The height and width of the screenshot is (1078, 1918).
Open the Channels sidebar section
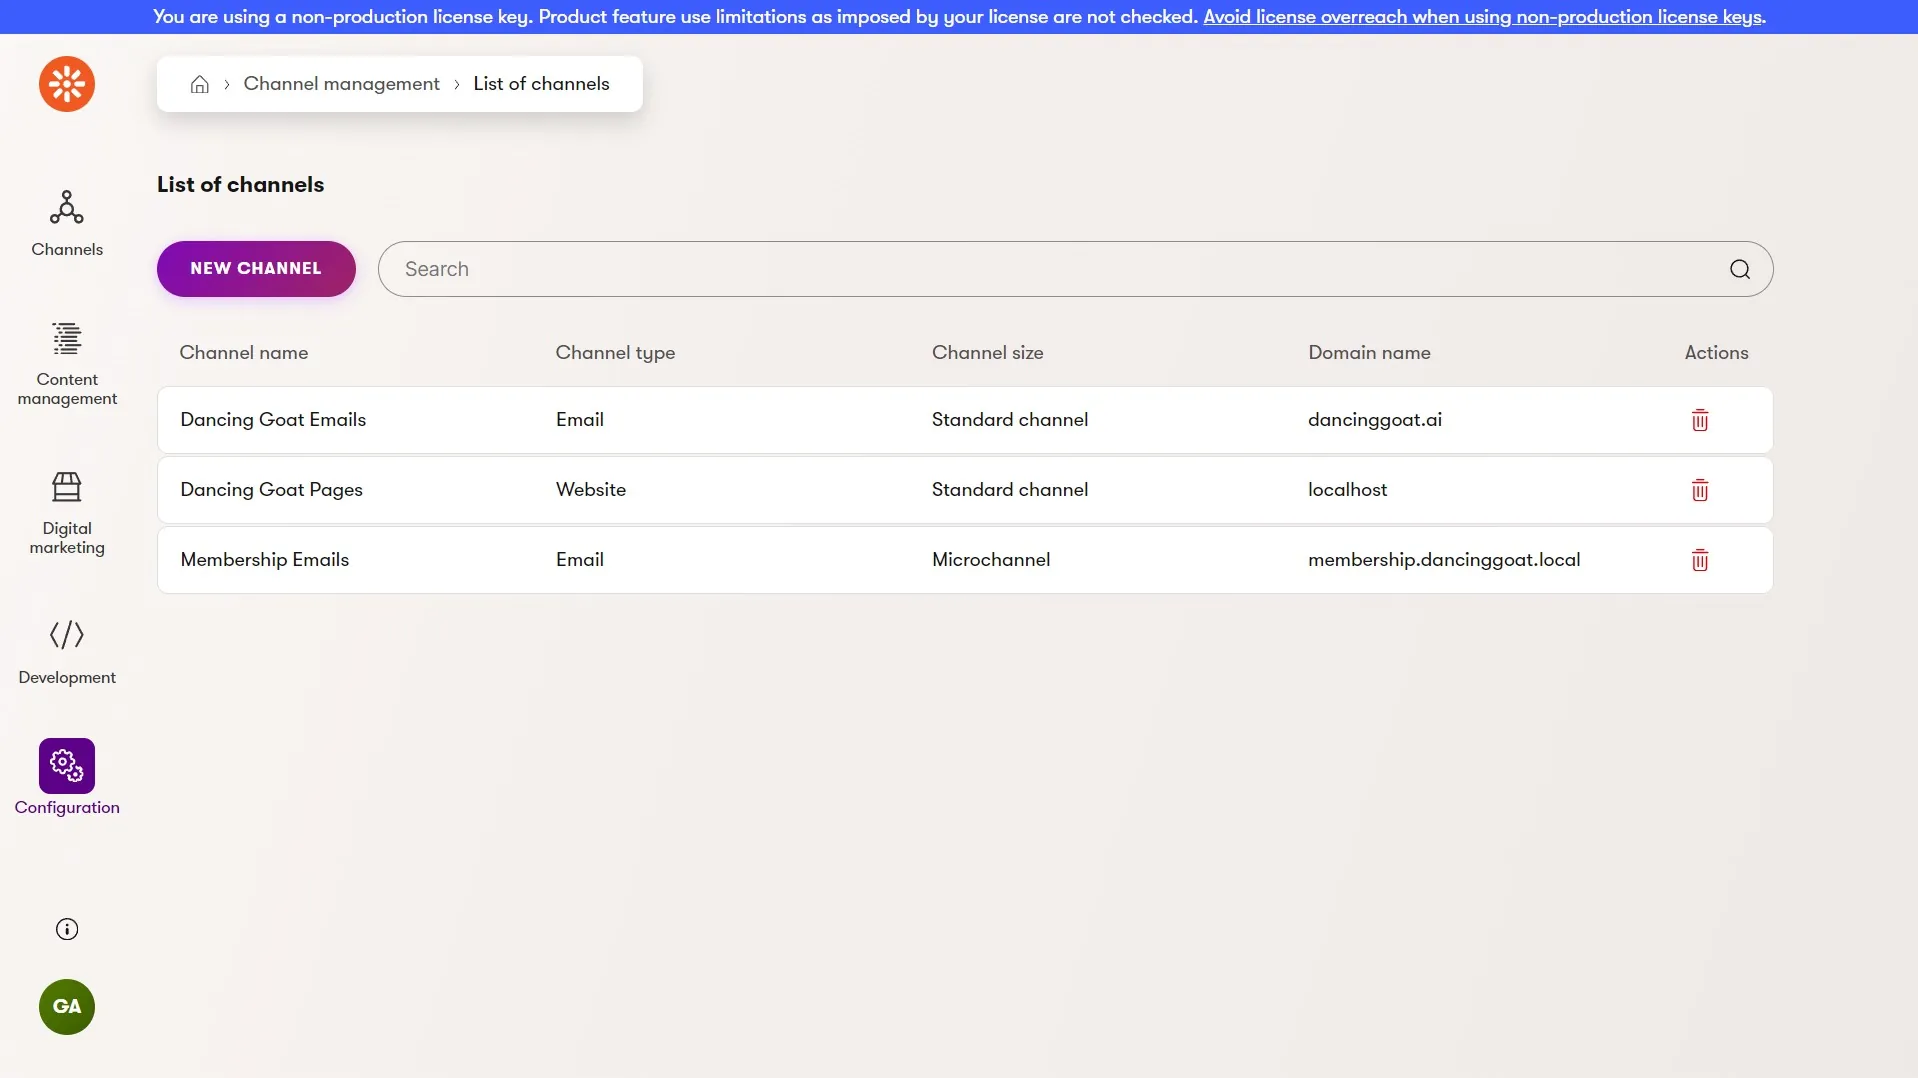(x=67, y=224)
